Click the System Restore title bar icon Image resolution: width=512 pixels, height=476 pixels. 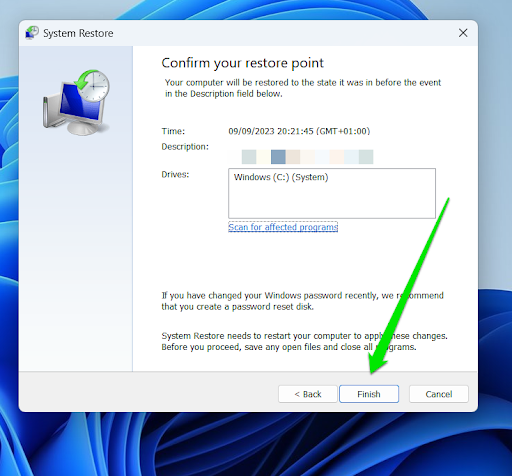(32, 33)
